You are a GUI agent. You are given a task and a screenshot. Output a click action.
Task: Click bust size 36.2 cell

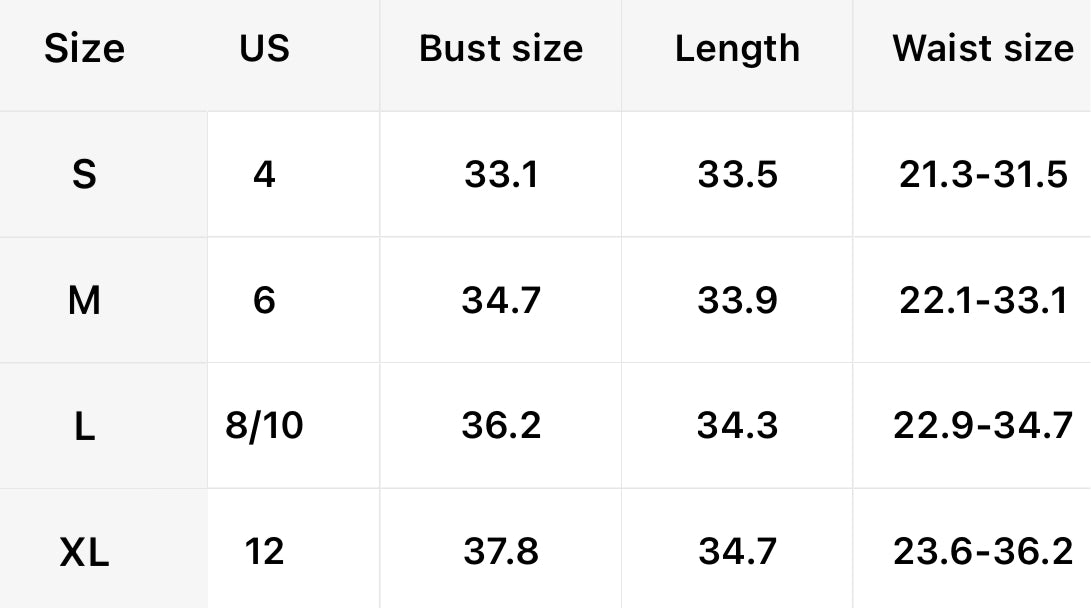500,426
